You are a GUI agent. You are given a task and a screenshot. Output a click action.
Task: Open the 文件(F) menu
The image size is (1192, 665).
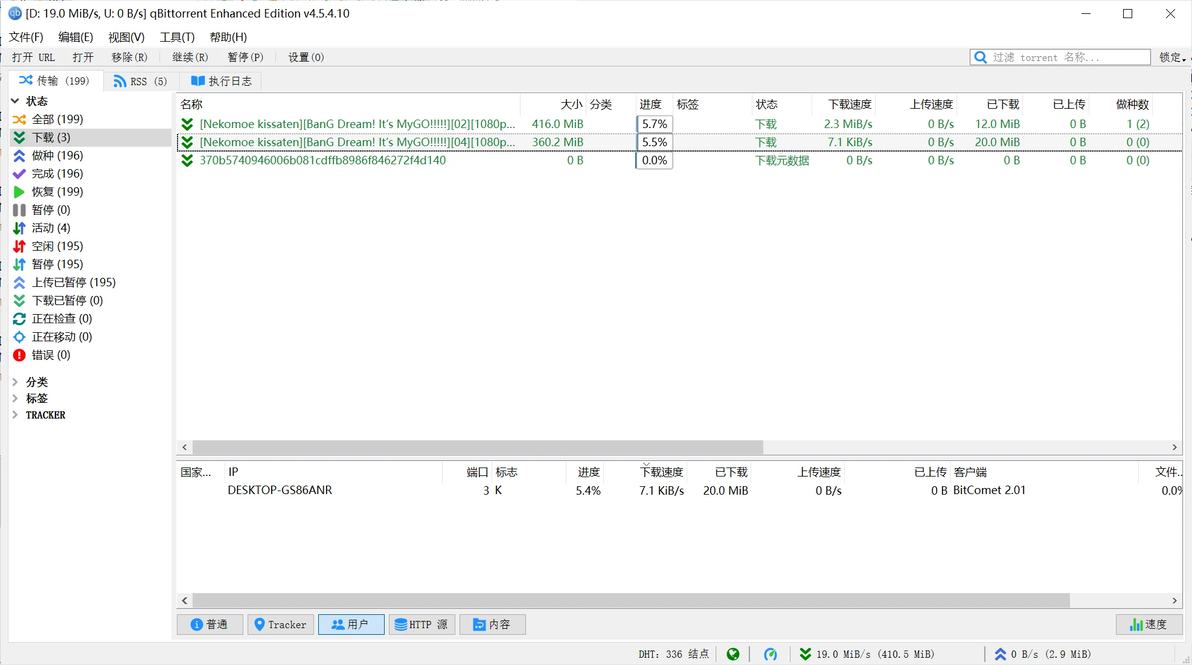tap(26, 37)
